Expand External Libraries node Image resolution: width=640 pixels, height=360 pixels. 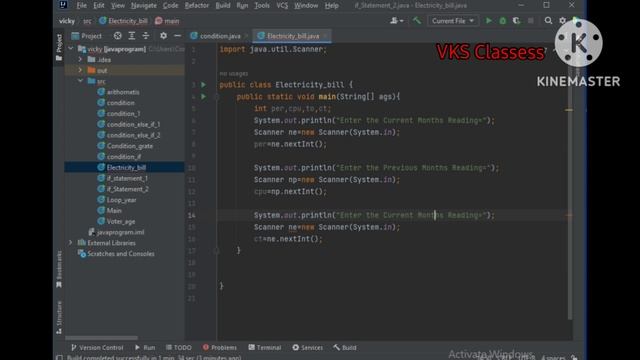click(71, 242)
